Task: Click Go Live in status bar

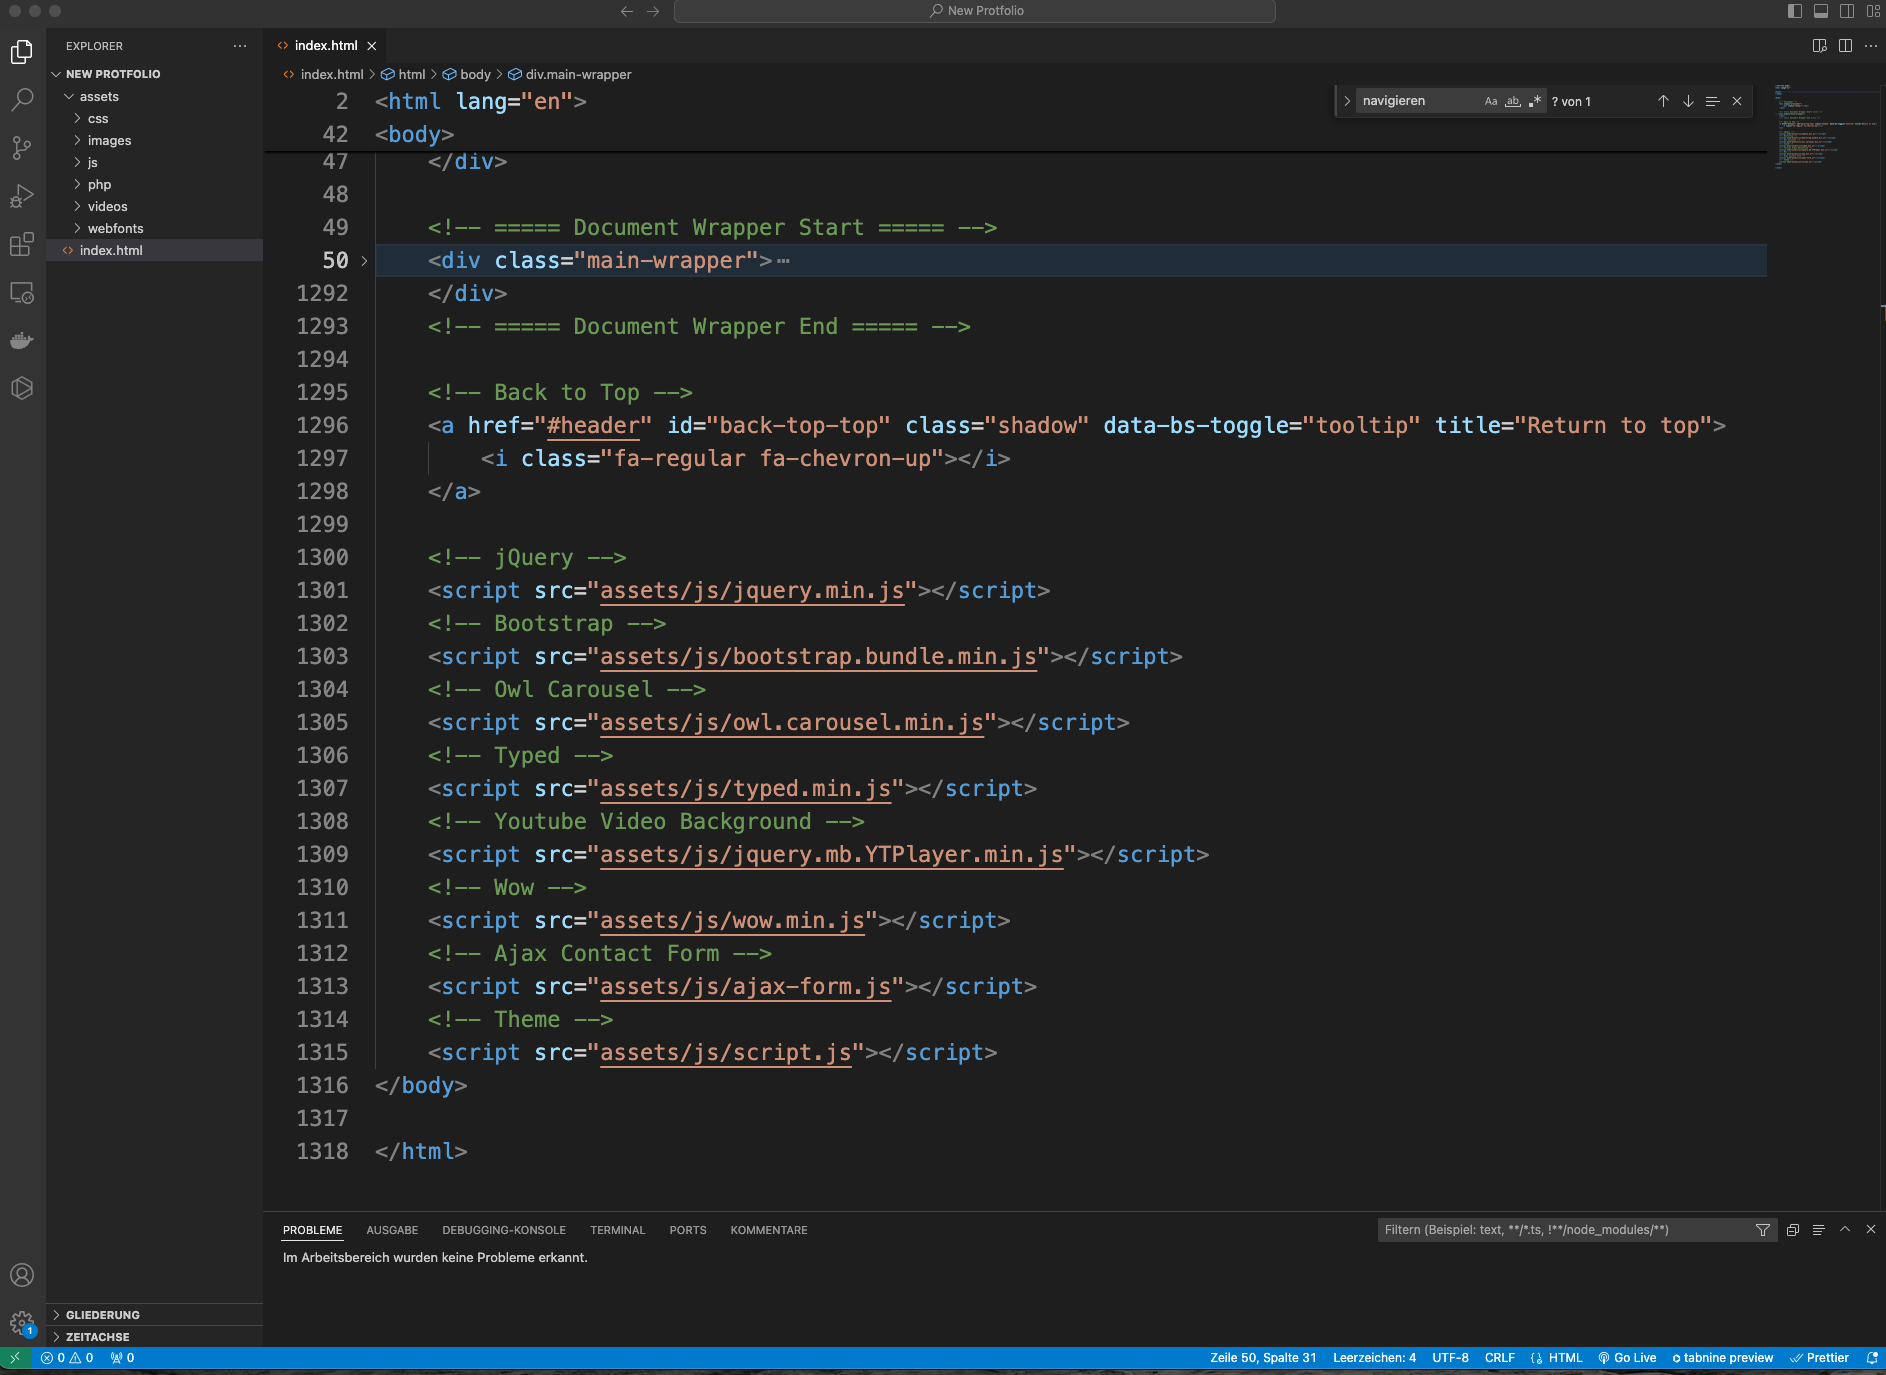Action: 1627,1358
